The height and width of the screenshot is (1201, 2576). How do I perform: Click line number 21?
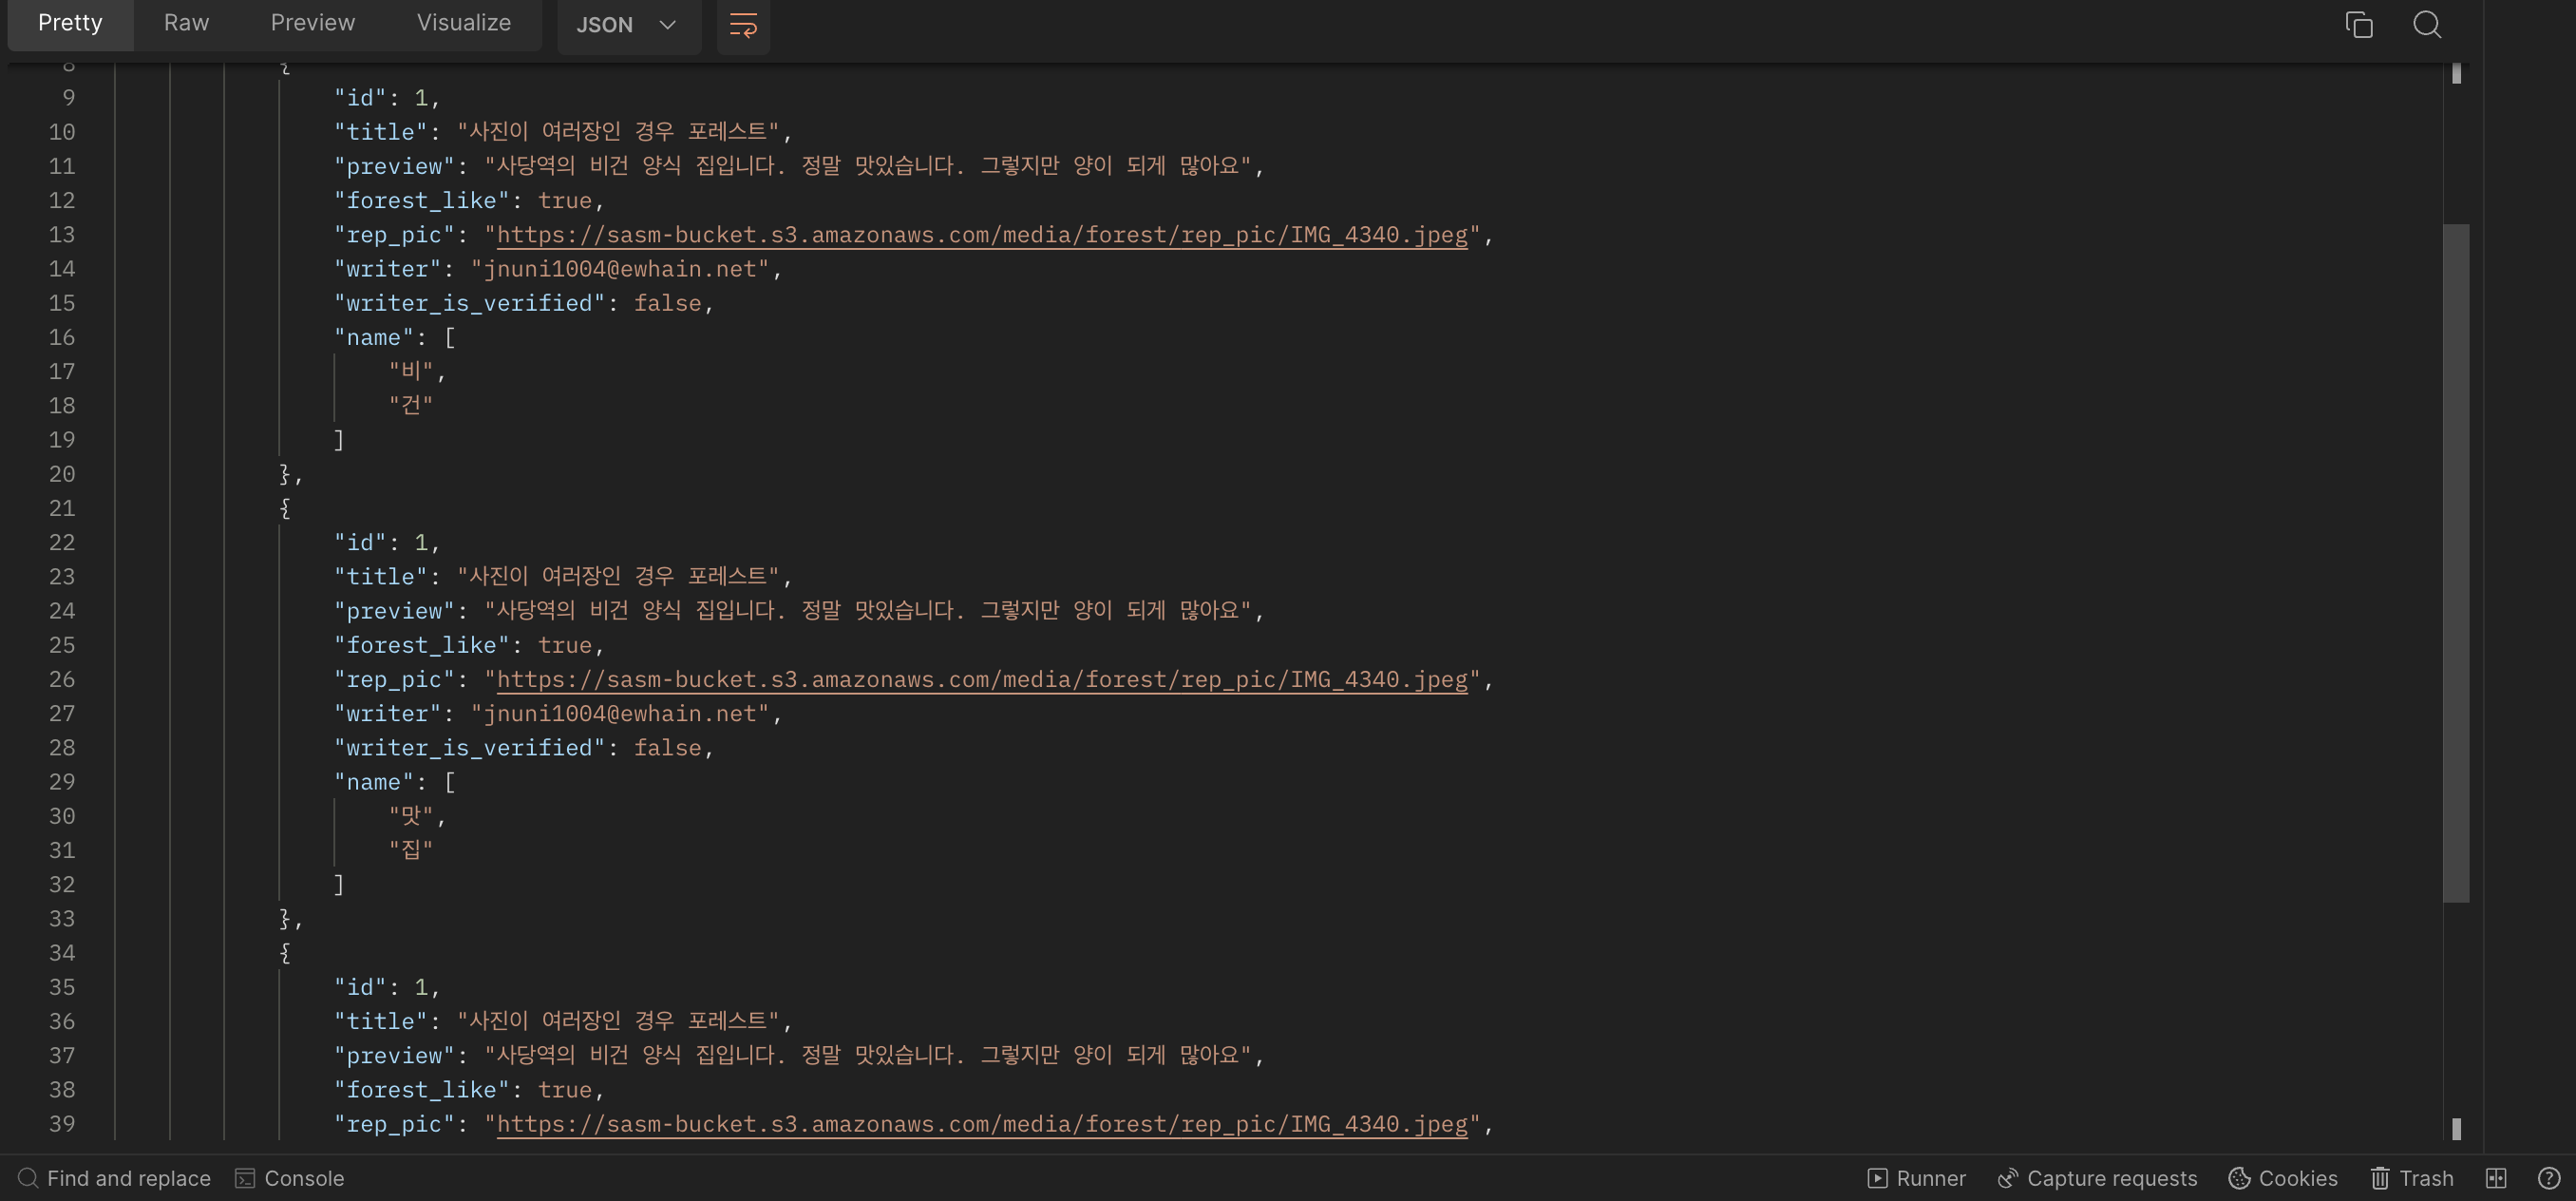(x=62, y=509)
